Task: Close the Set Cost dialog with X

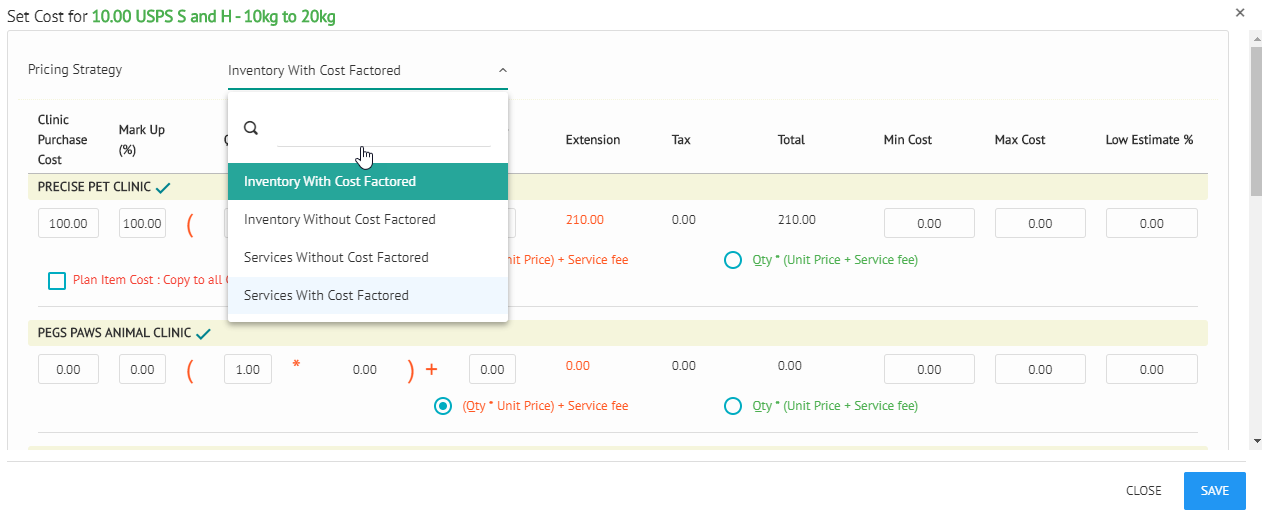Action: [1240, 13]
